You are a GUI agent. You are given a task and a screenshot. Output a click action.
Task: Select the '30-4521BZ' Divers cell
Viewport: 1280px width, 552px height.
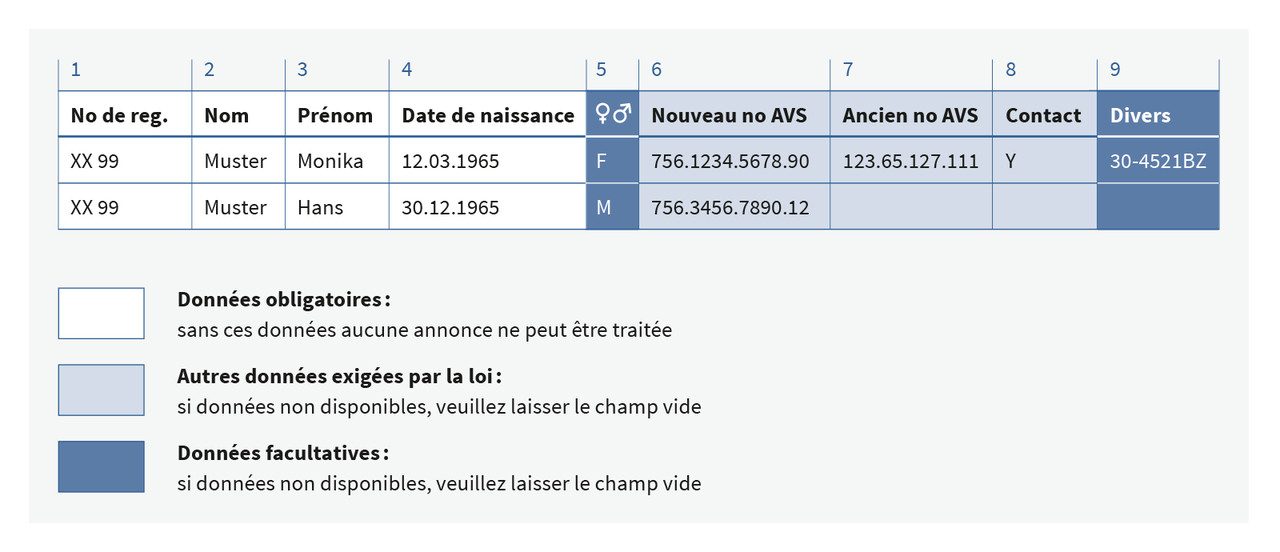click(1158, 161)
